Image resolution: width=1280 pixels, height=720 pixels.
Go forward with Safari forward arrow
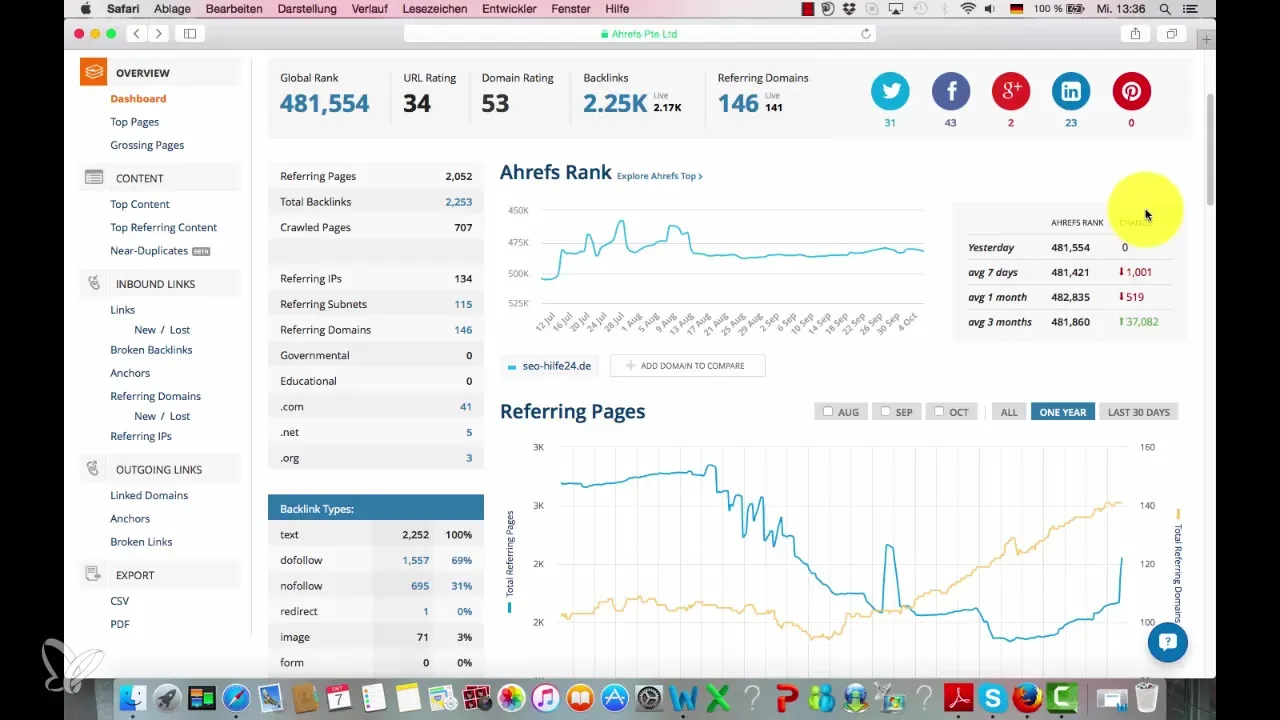point(159,33)
